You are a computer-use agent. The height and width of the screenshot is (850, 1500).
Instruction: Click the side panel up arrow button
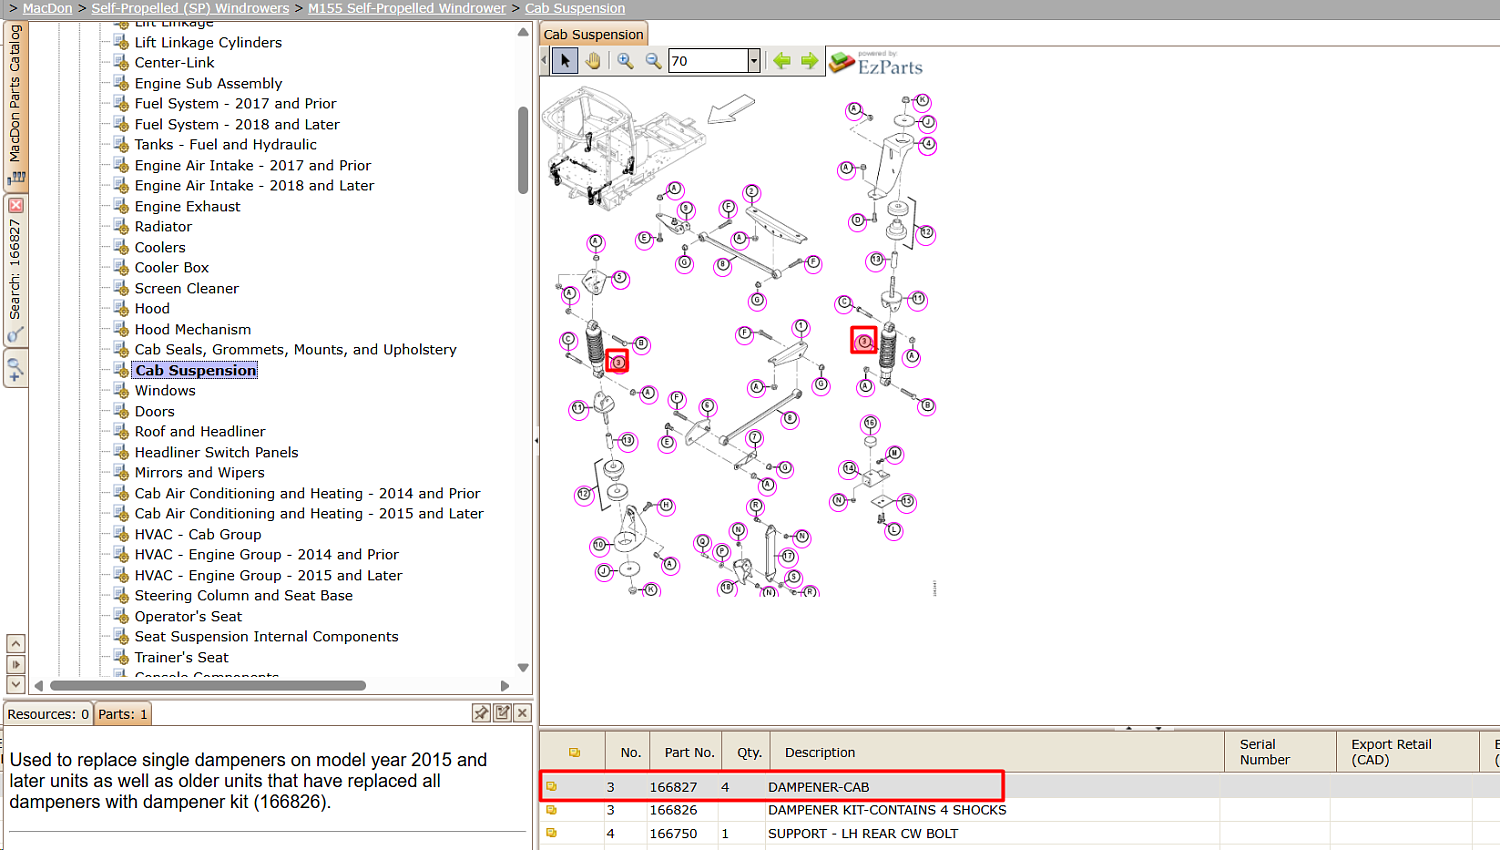coord(15,643)
